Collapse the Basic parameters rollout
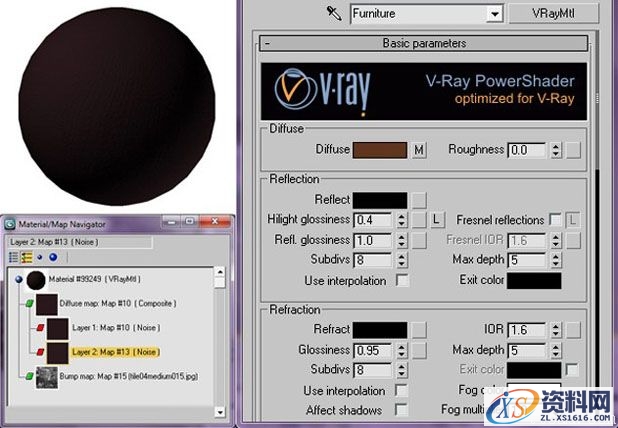This screenshot has height=428, width=618. tap(267, 44)
